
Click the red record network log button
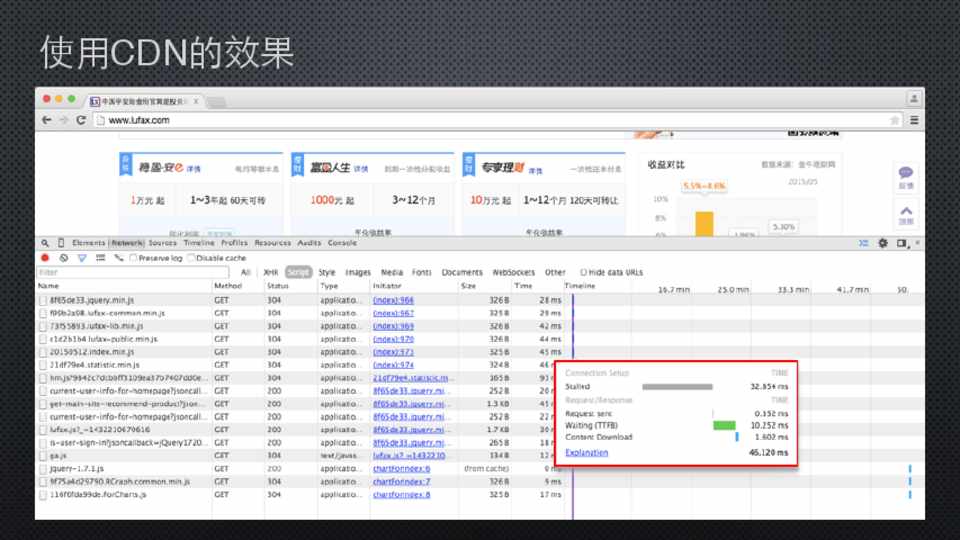point(45,258)
